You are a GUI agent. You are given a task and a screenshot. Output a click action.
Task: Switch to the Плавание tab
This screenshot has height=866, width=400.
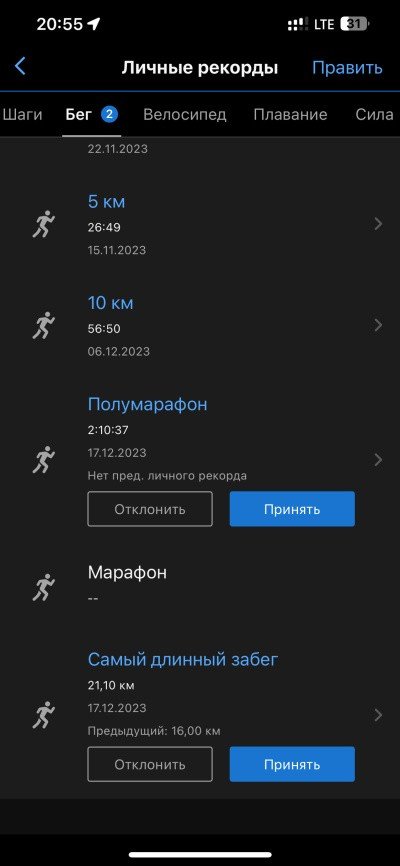290,114
